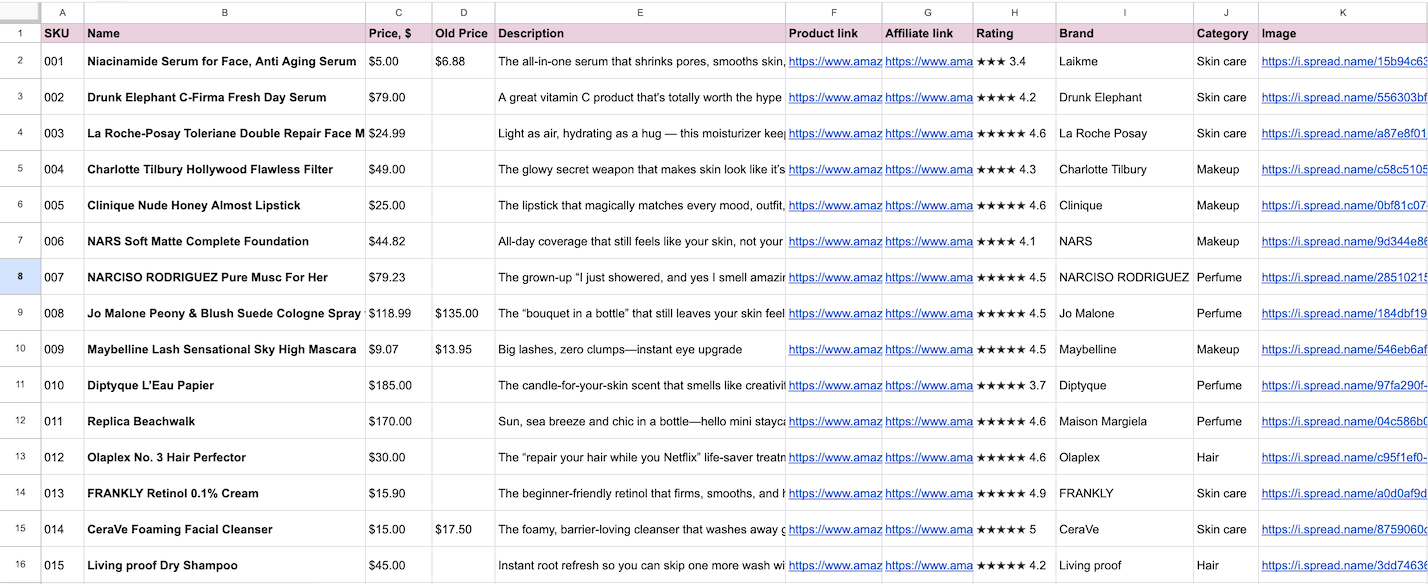This screenshot has width=1428, height=584.
Task: Select the 3.4 star rating cell
Action: 1014,61
